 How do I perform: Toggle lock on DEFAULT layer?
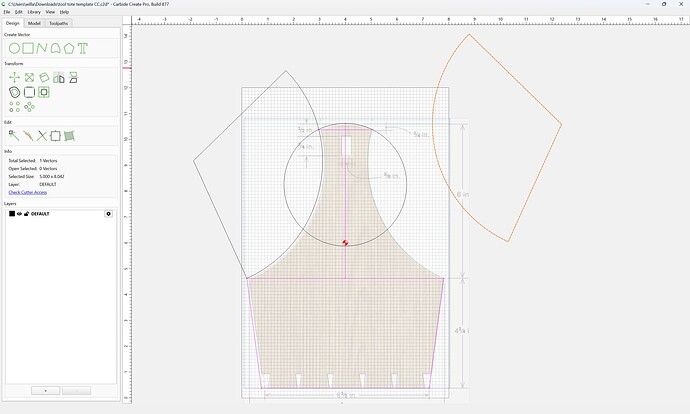tap(26, 214)
